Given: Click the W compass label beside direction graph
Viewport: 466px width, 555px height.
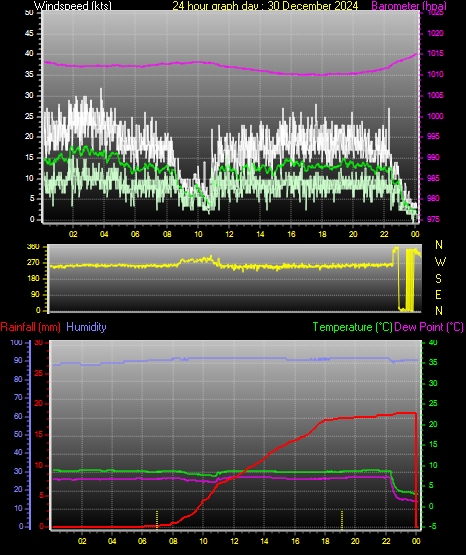Looking at the screenshot, I should 440,262.
